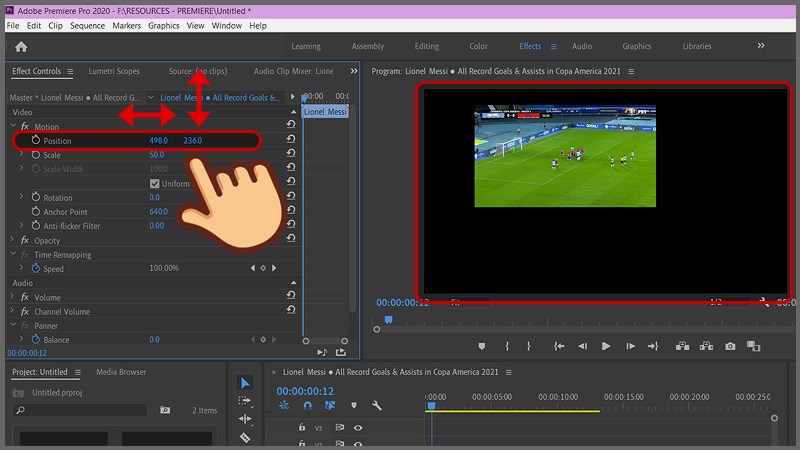
Task: Reset the Opacity effect
Action: (x=291, y=238)
